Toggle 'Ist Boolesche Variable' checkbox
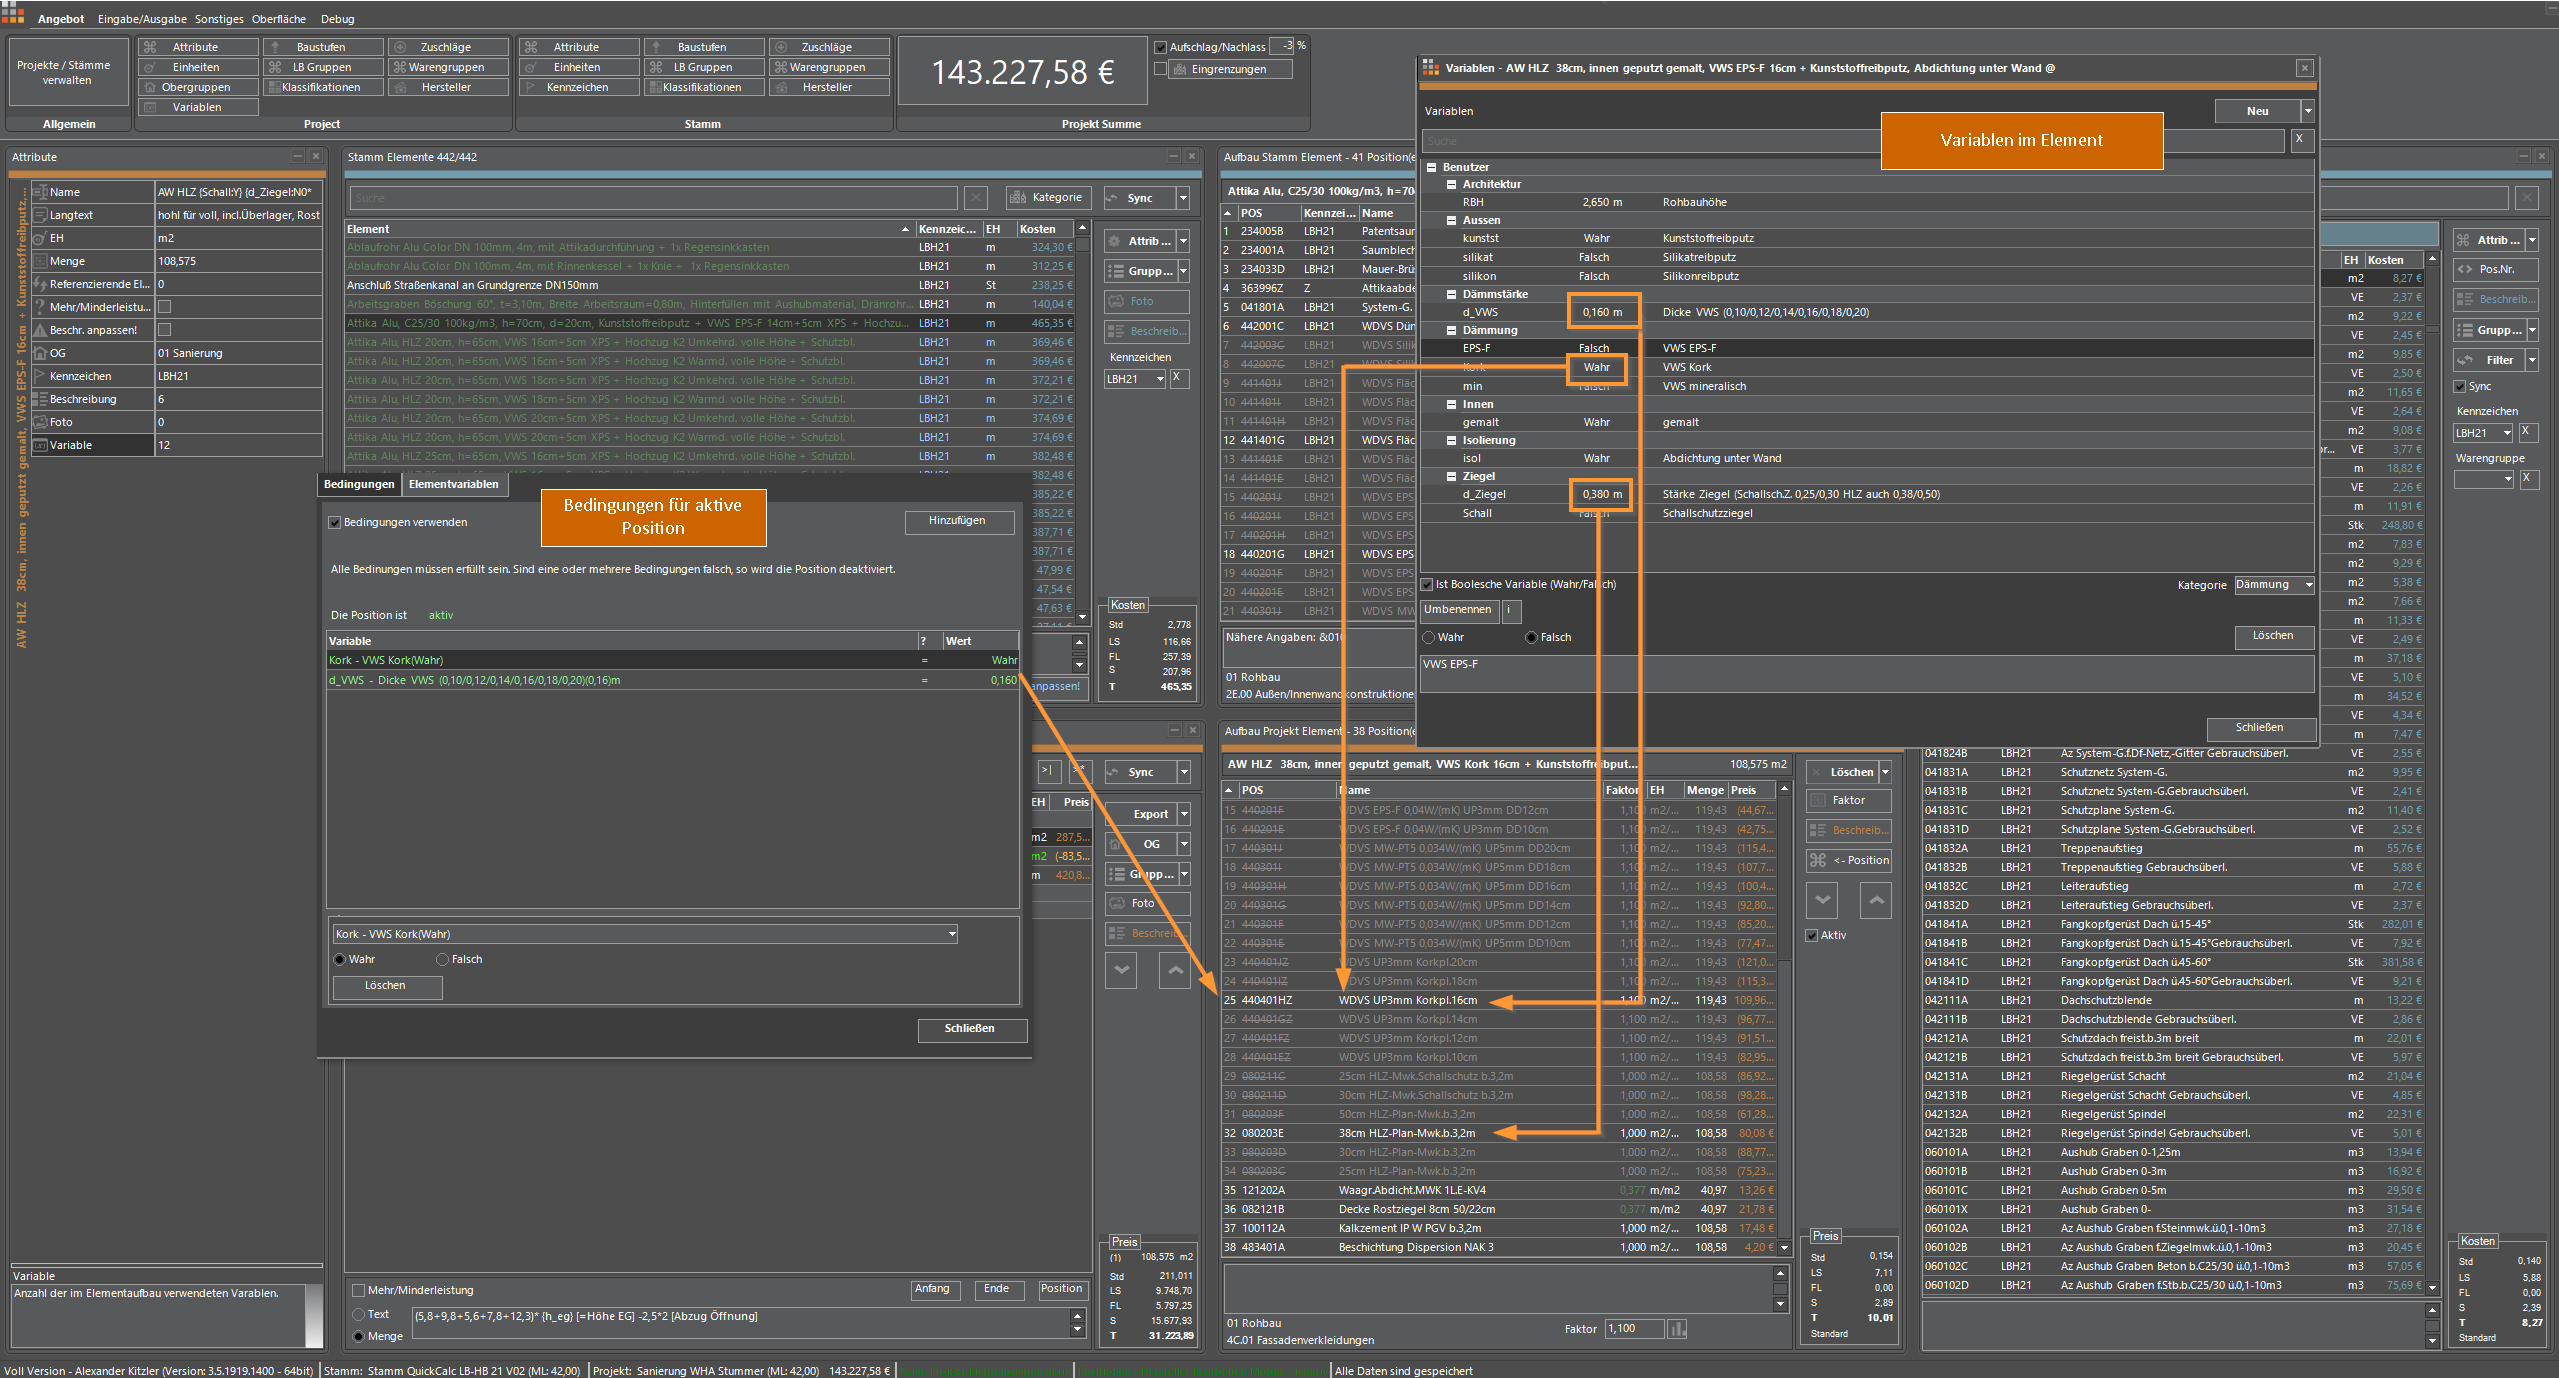Image resolution: width=2559 pixels, height=1378 pixels. pos(1428,584)
